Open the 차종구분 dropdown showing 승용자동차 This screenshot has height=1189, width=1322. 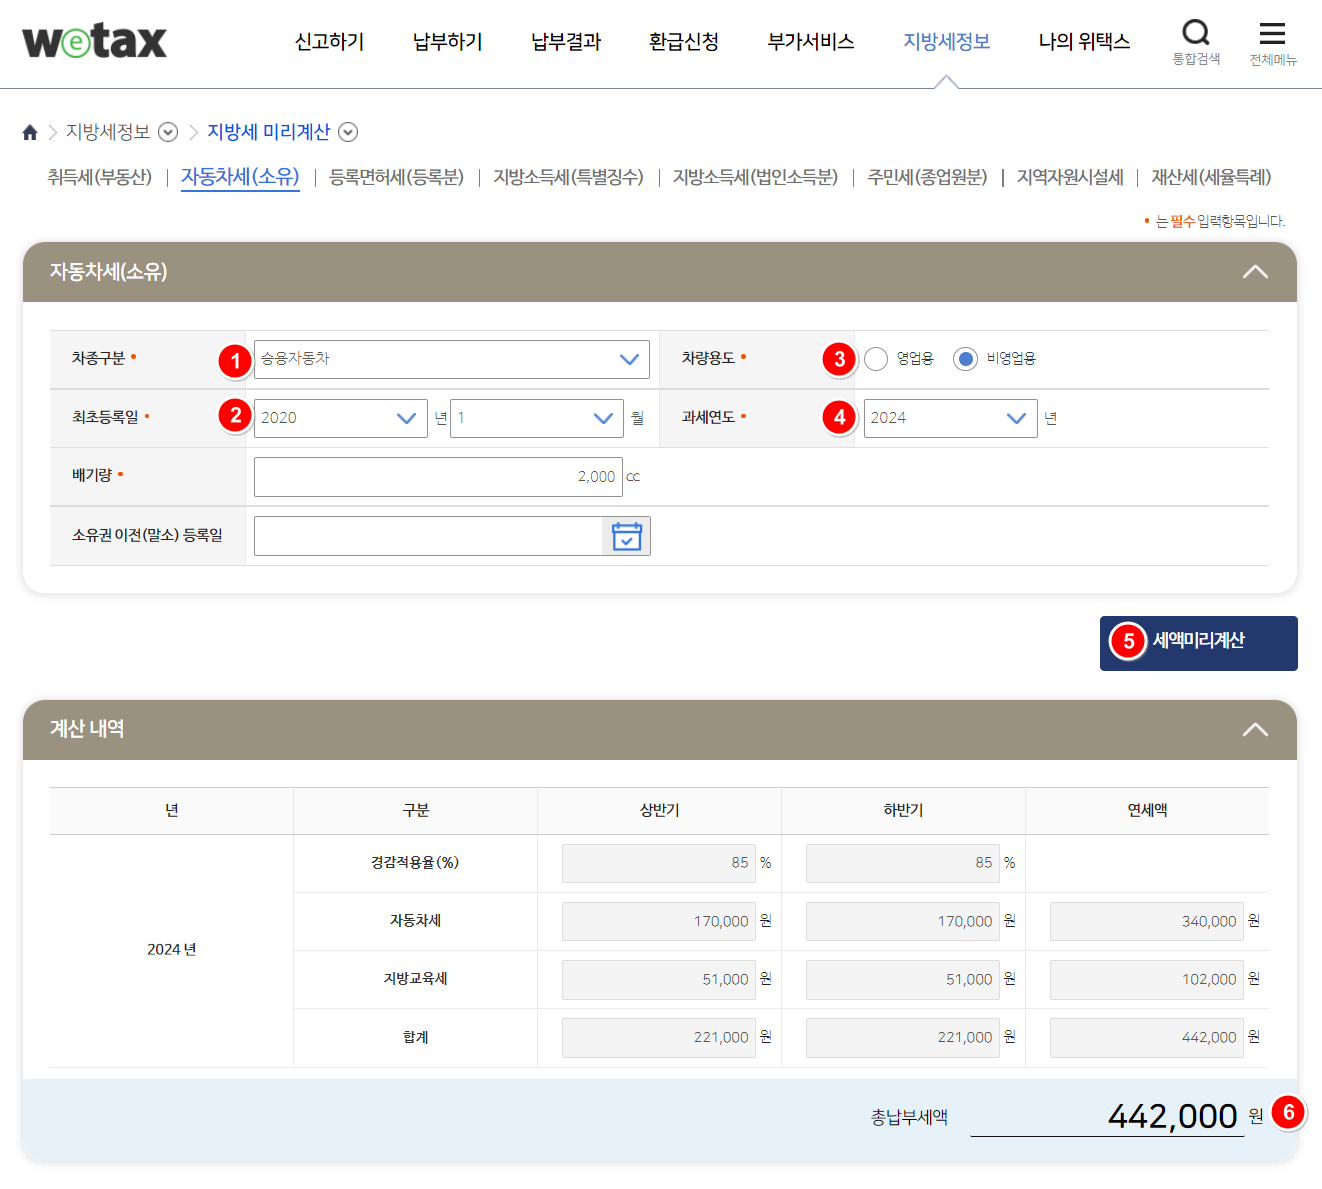tap(452, 359)
